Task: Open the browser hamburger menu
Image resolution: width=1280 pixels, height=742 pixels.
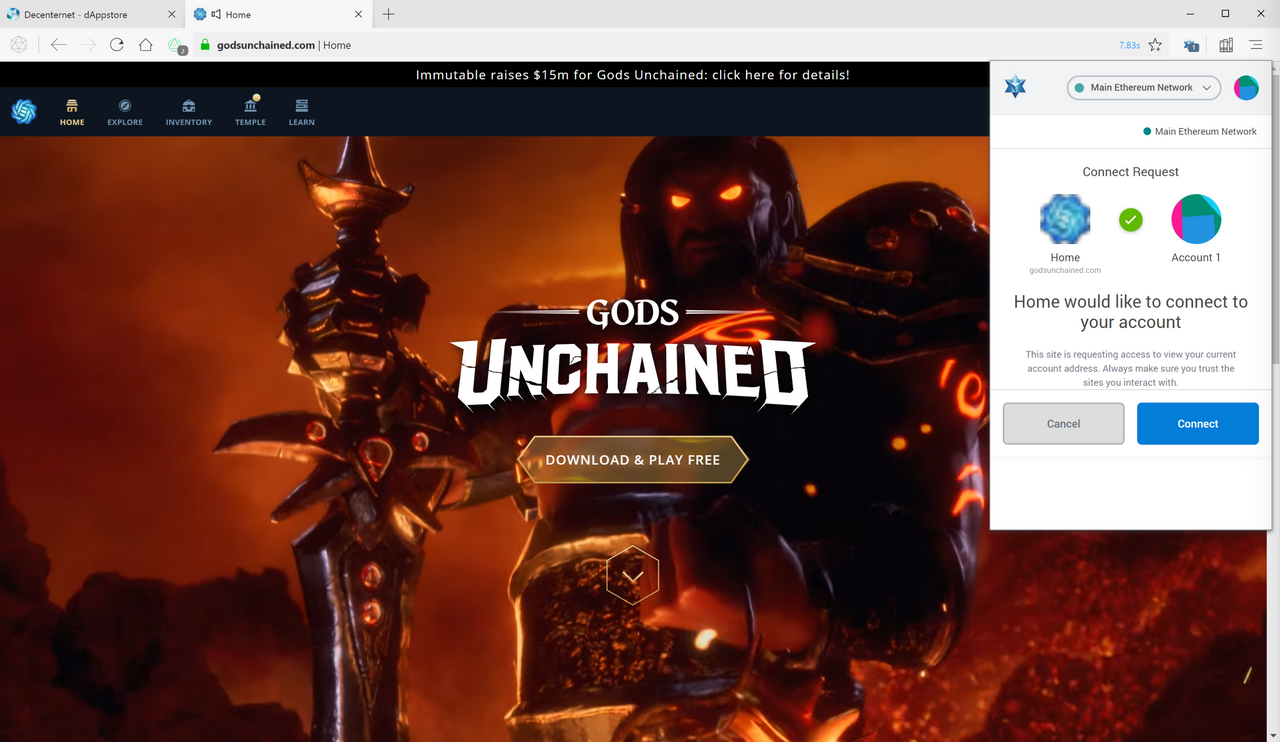Action: pyautogui.click(x=1256, y=45)
